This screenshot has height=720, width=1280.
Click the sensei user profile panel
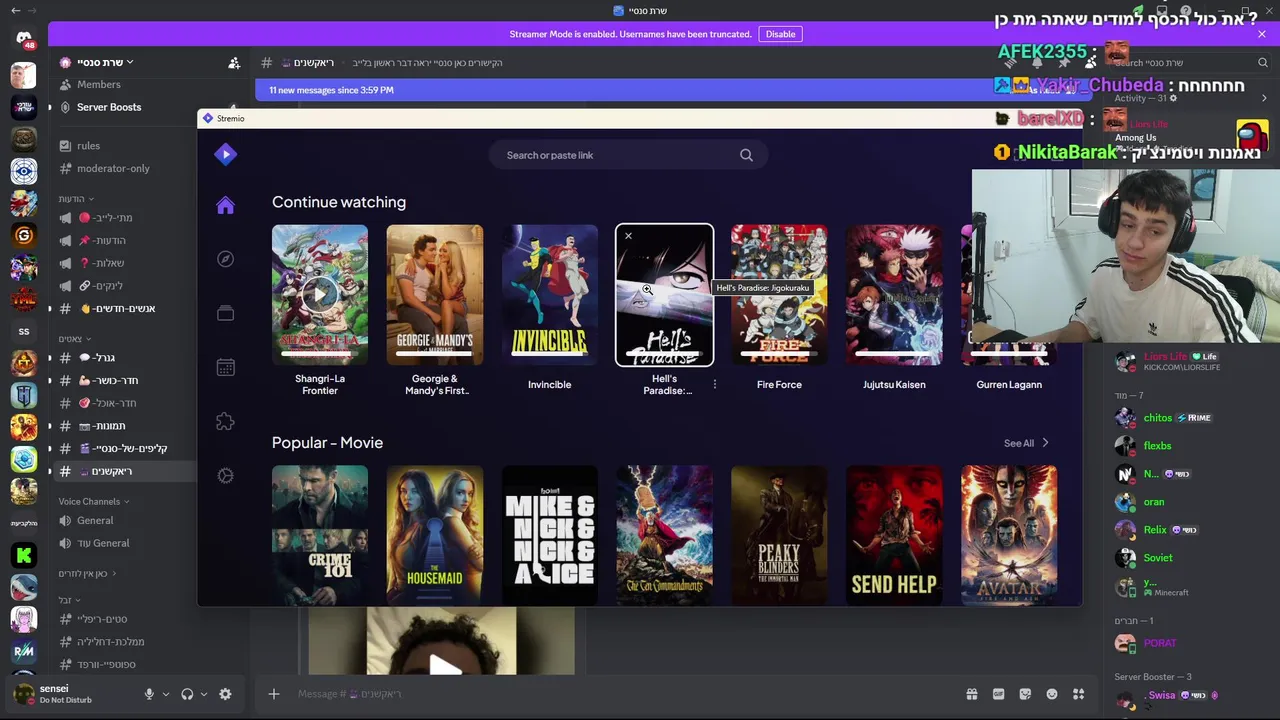tap(68, 694)
